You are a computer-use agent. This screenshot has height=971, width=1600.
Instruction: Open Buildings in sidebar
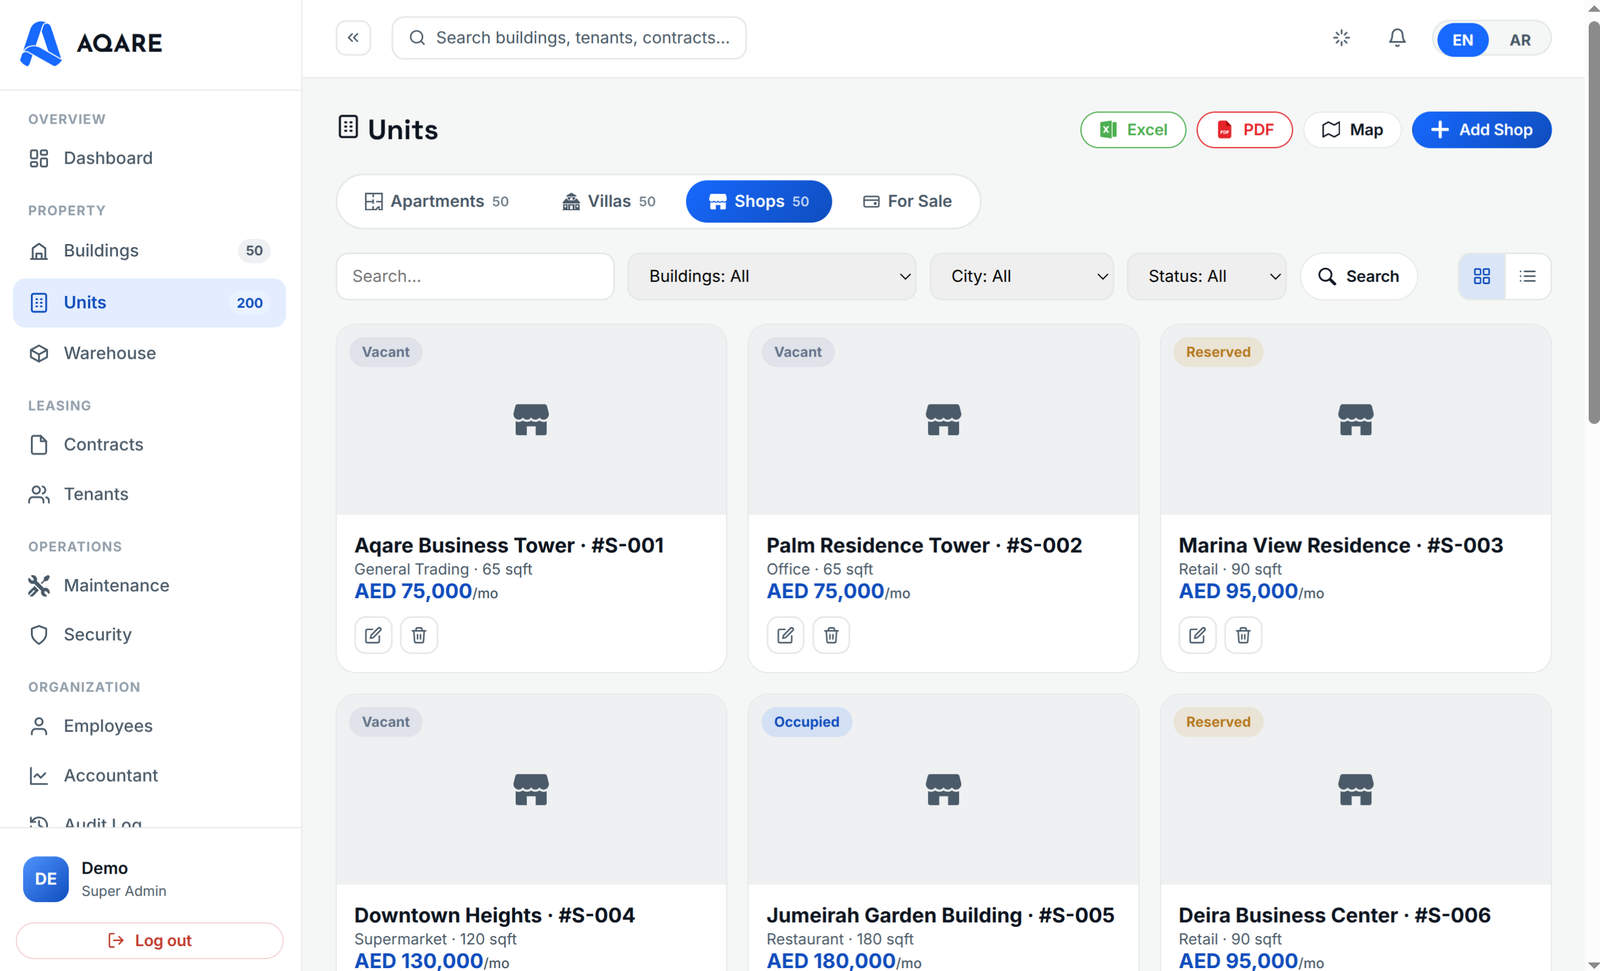(x=149, y=251)
